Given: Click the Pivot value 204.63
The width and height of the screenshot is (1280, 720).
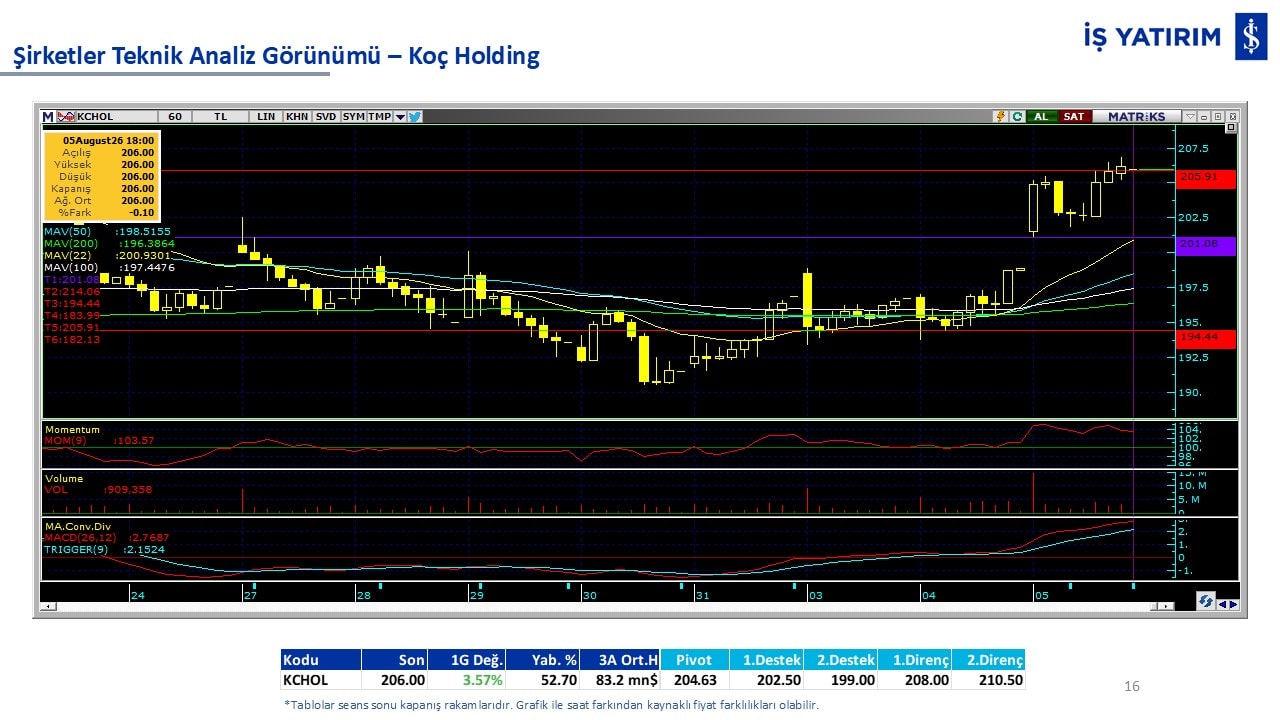Looking at the screenshot, I should click(x=694, y=680).
